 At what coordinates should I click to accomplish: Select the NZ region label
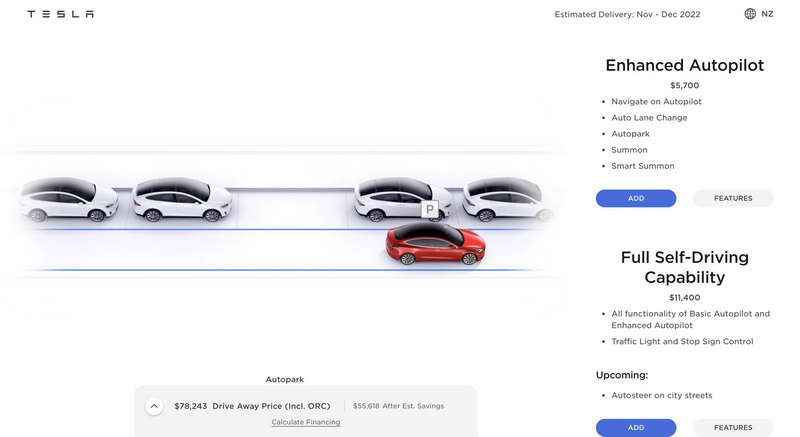tap(767, 14)
